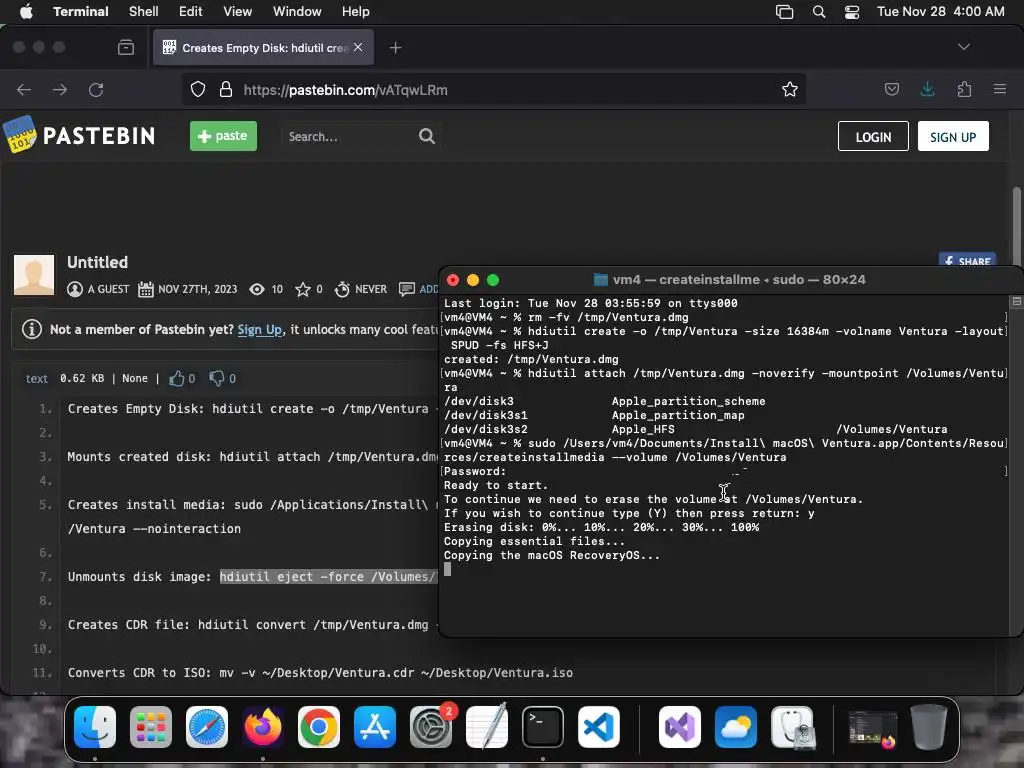Click the star rating icon for the paste
This screenshot has height=768, width=1024.
pyautogui.click(x=302, y=289)
